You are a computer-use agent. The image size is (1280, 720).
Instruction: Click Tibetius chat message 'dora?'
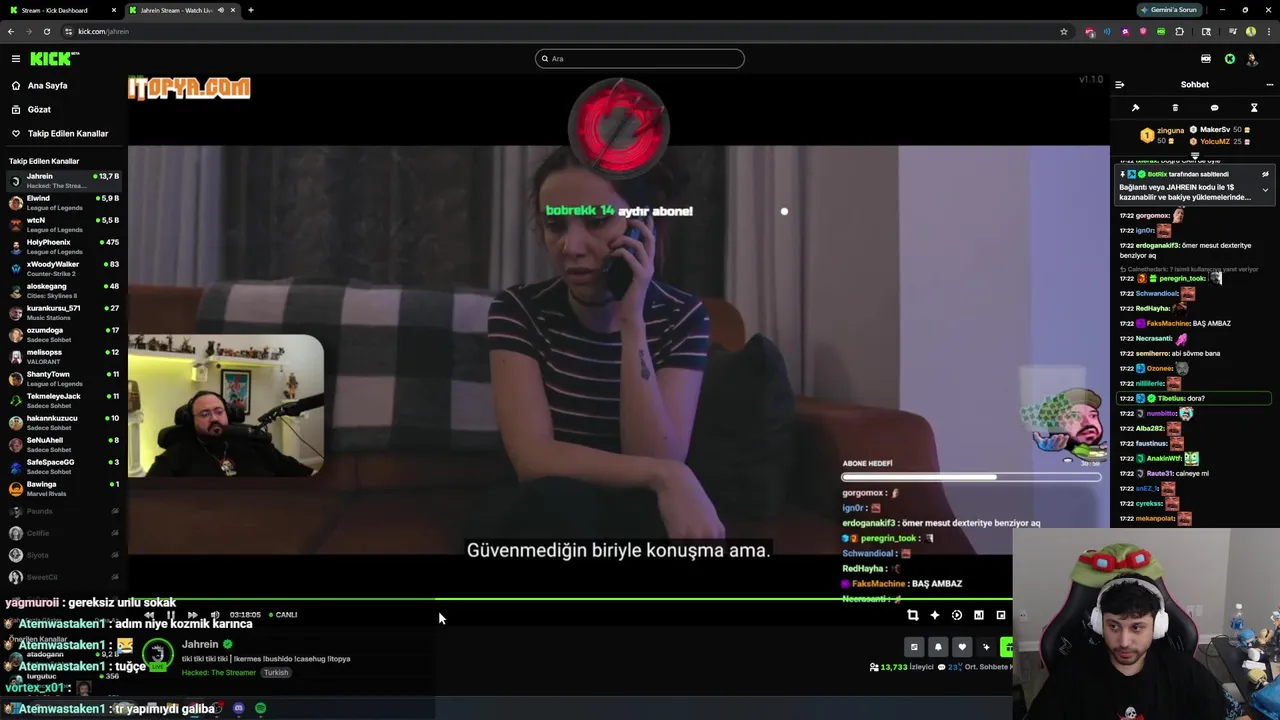tap(1195, 398)
